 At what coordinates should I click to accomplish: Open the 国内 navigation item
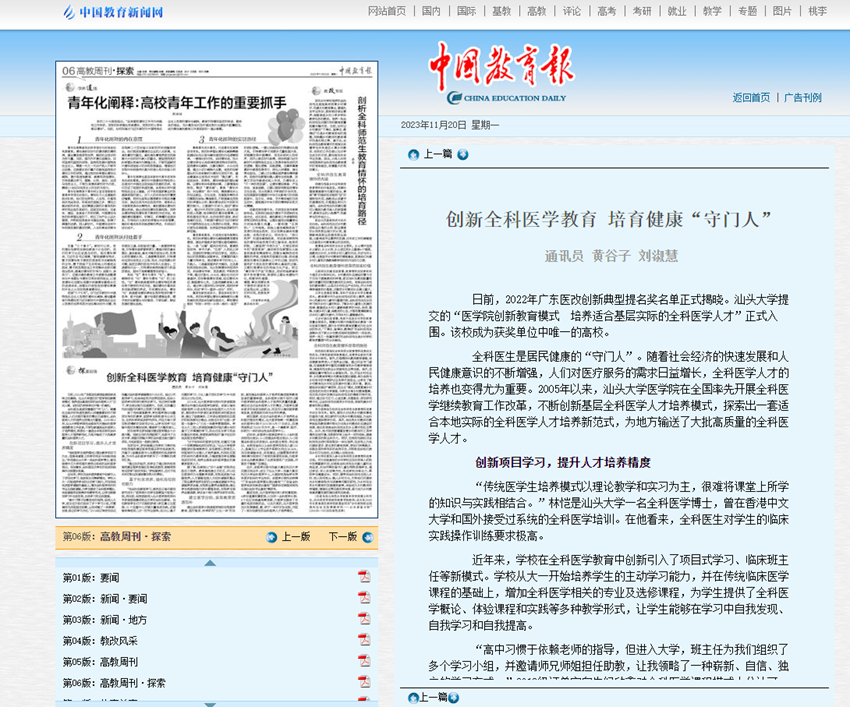pos(431,11)
